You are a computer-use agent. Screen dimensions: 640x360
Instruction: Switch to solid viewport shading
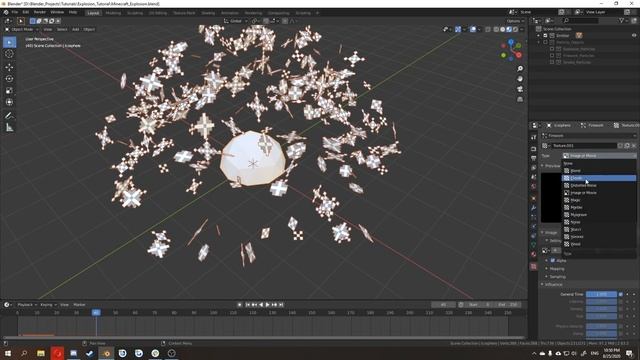click(x=502, y=29)
